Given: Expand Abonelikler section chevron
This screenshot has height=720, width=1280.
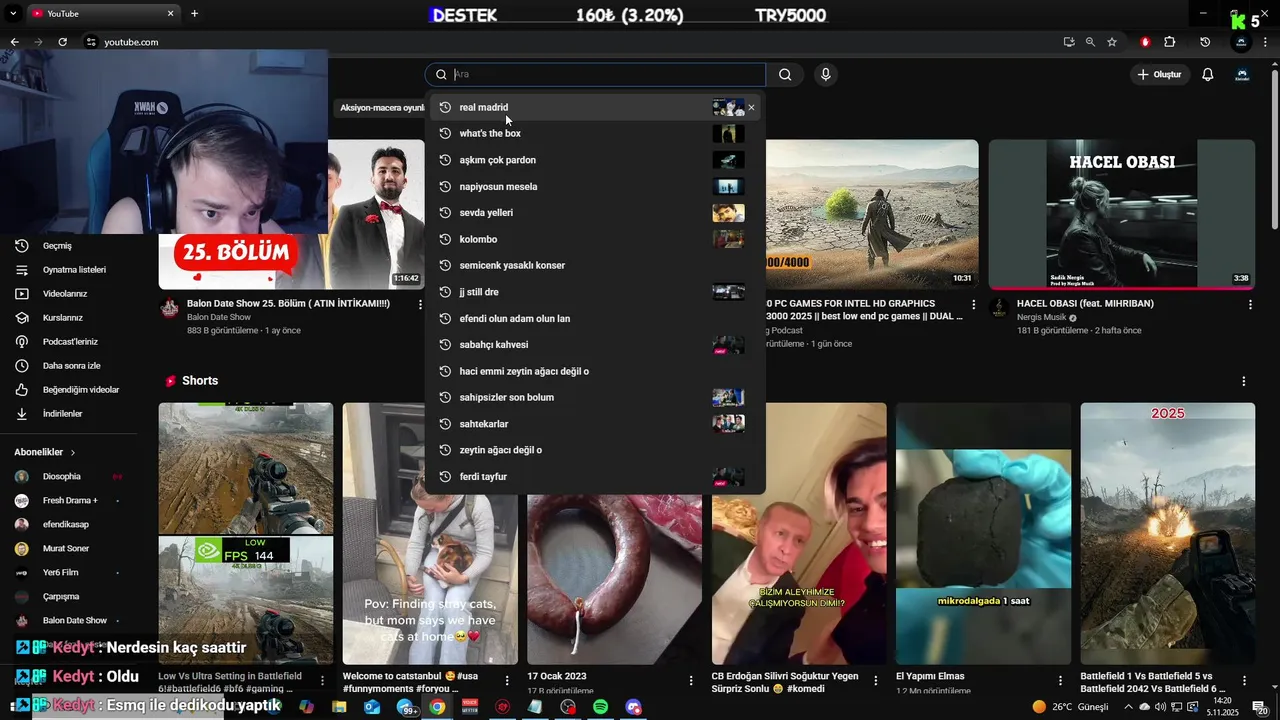Looking at the screenshot, I should (x=73, y=452).
